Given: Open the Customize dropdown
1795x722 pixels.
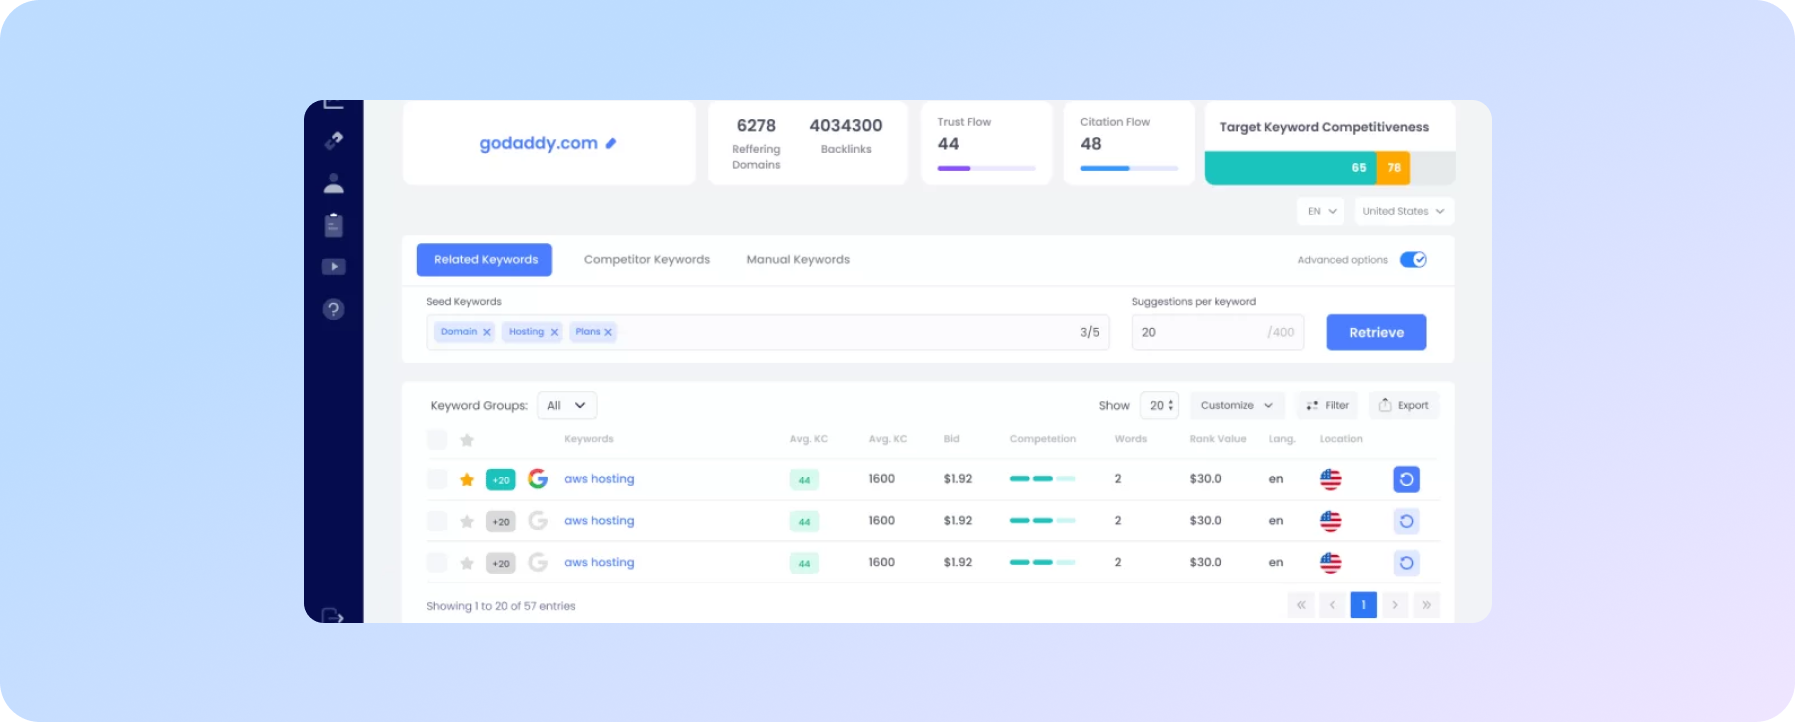Looking at the screenshot, I should (x=1236, y=405).
